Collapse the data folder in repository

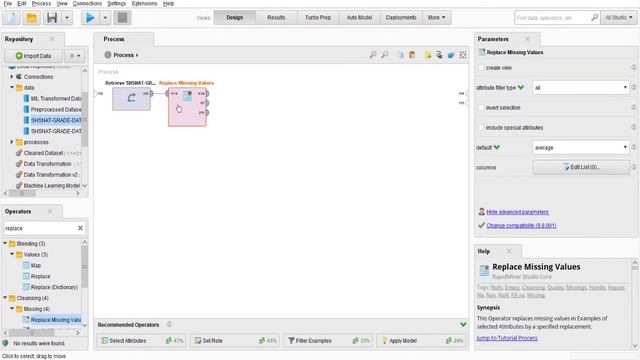click(12, 87)
